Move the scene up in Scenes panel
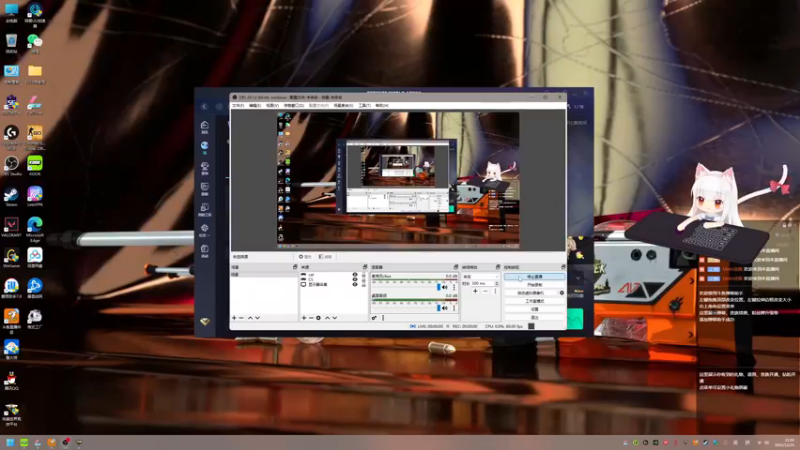Viewport: 800px width, 450px height. [250, 318]
